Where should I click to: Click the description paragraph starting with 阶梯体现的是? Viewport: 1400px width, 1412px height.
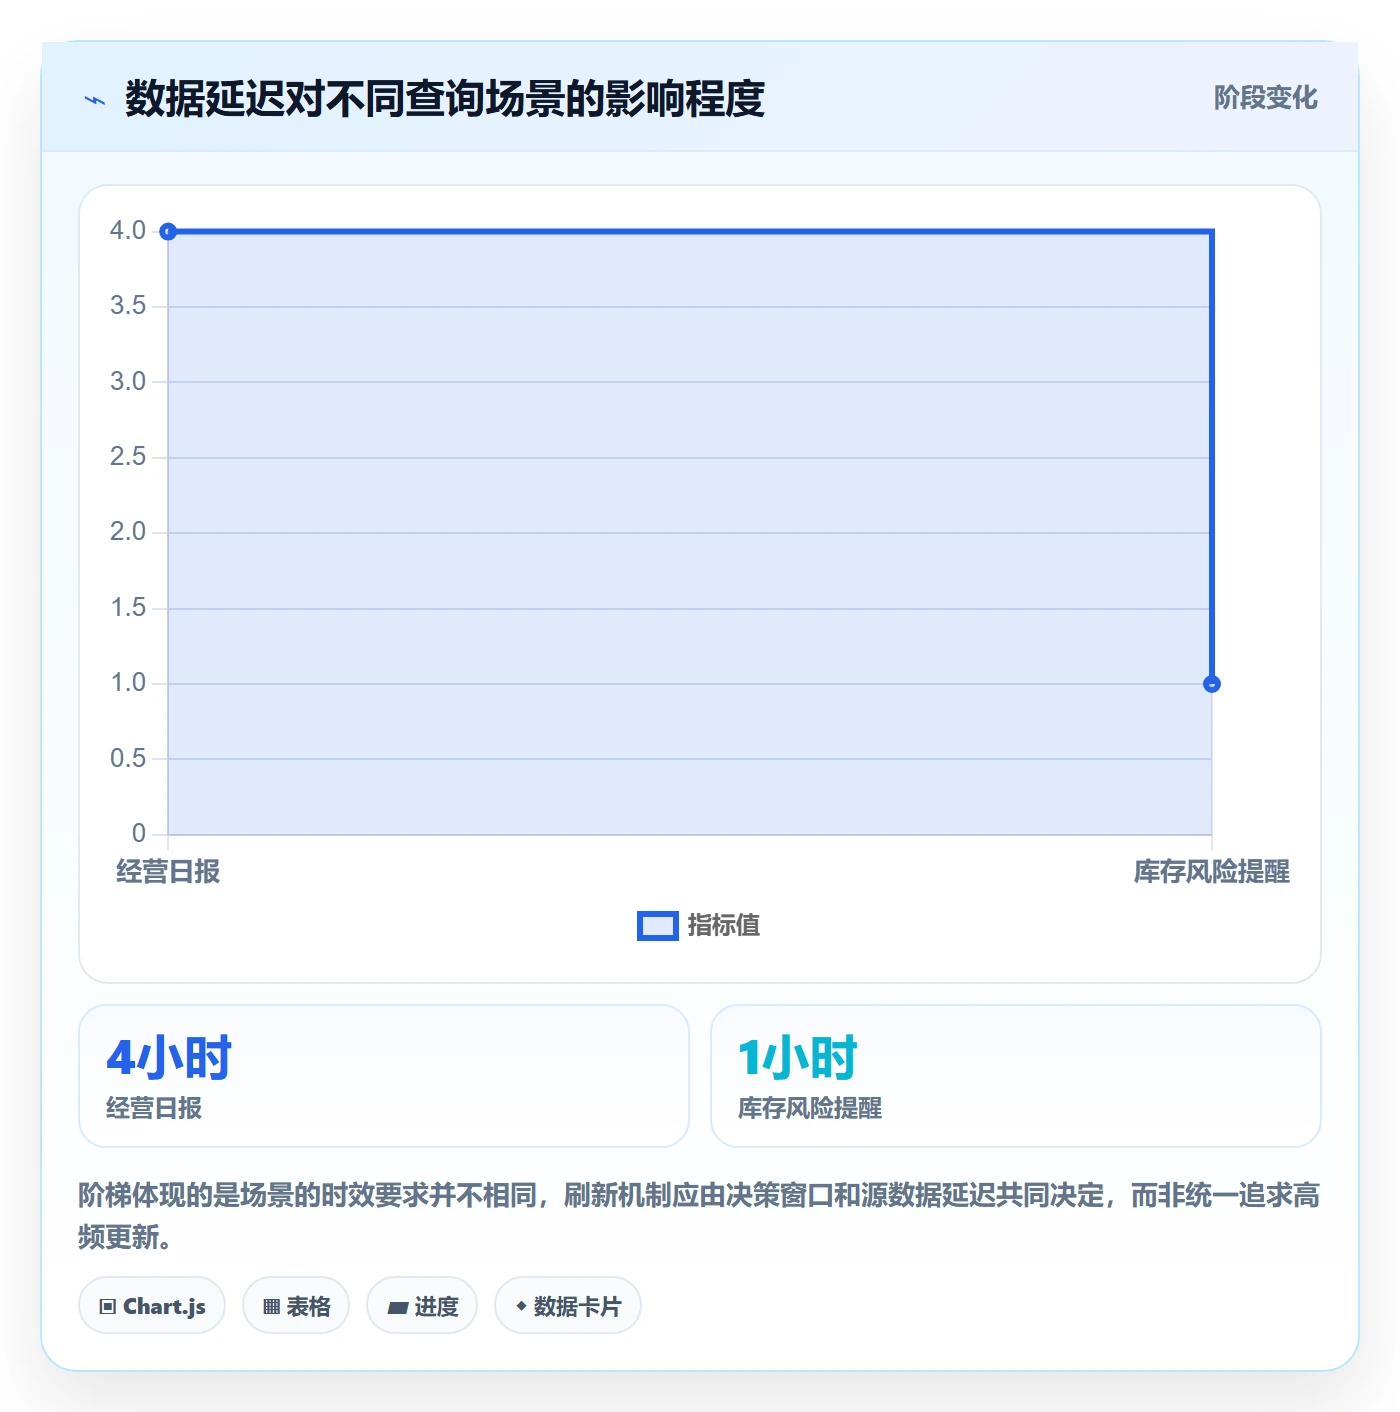pos(699,1216)
